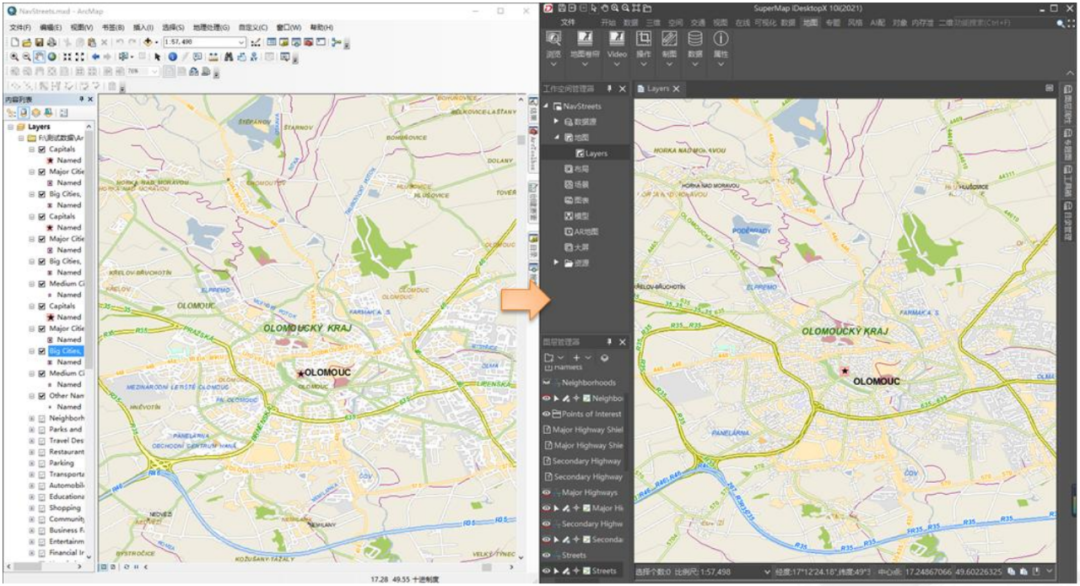This screenshot has height=586, width=1080.
Task: Click List By Source icon in contents
Action: [23, 112]
